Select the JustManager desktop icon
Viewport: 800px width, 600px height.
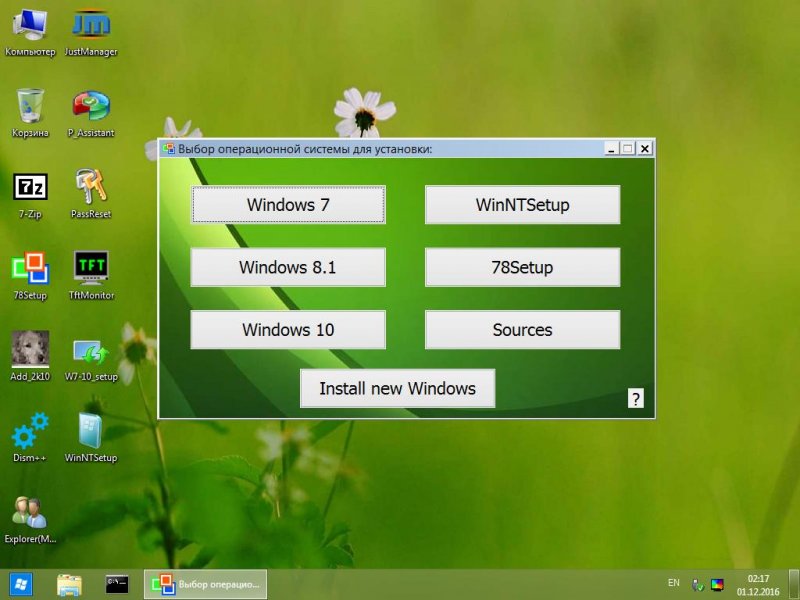(91, 33)
